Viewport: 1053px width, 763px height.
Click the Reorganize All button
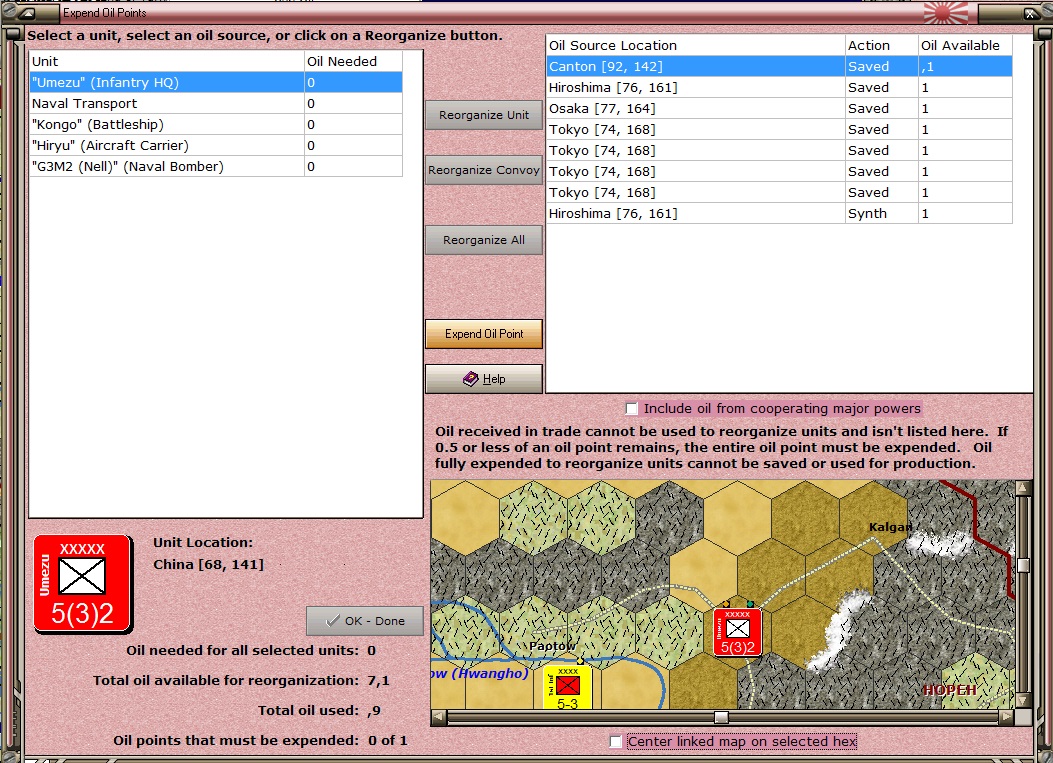tap(484, 240)
